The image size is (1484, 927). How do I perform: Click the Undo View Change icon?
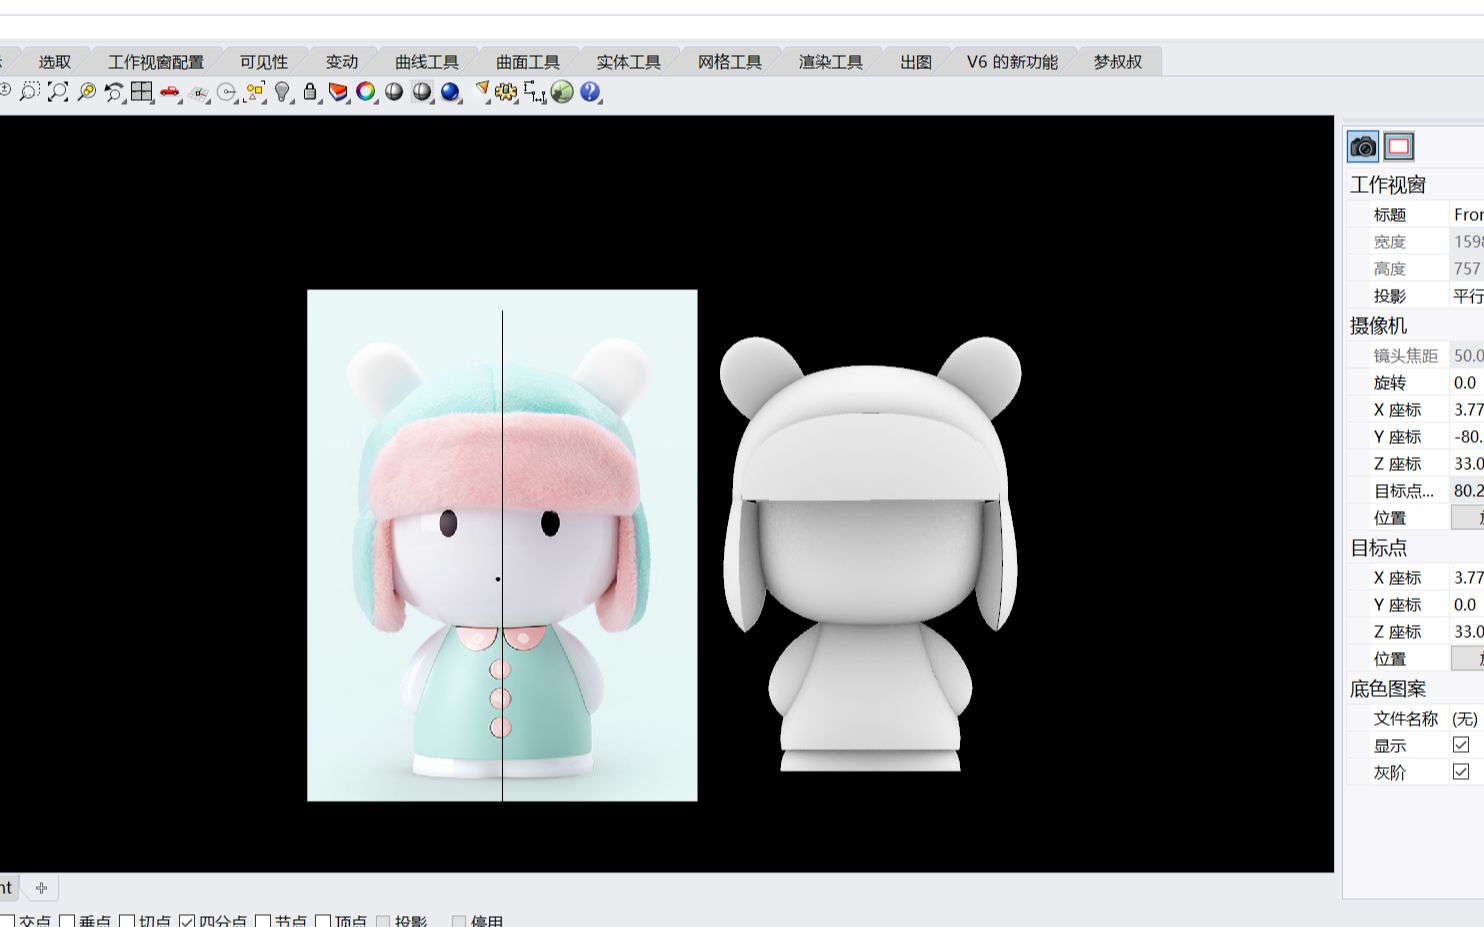(114, 92)
